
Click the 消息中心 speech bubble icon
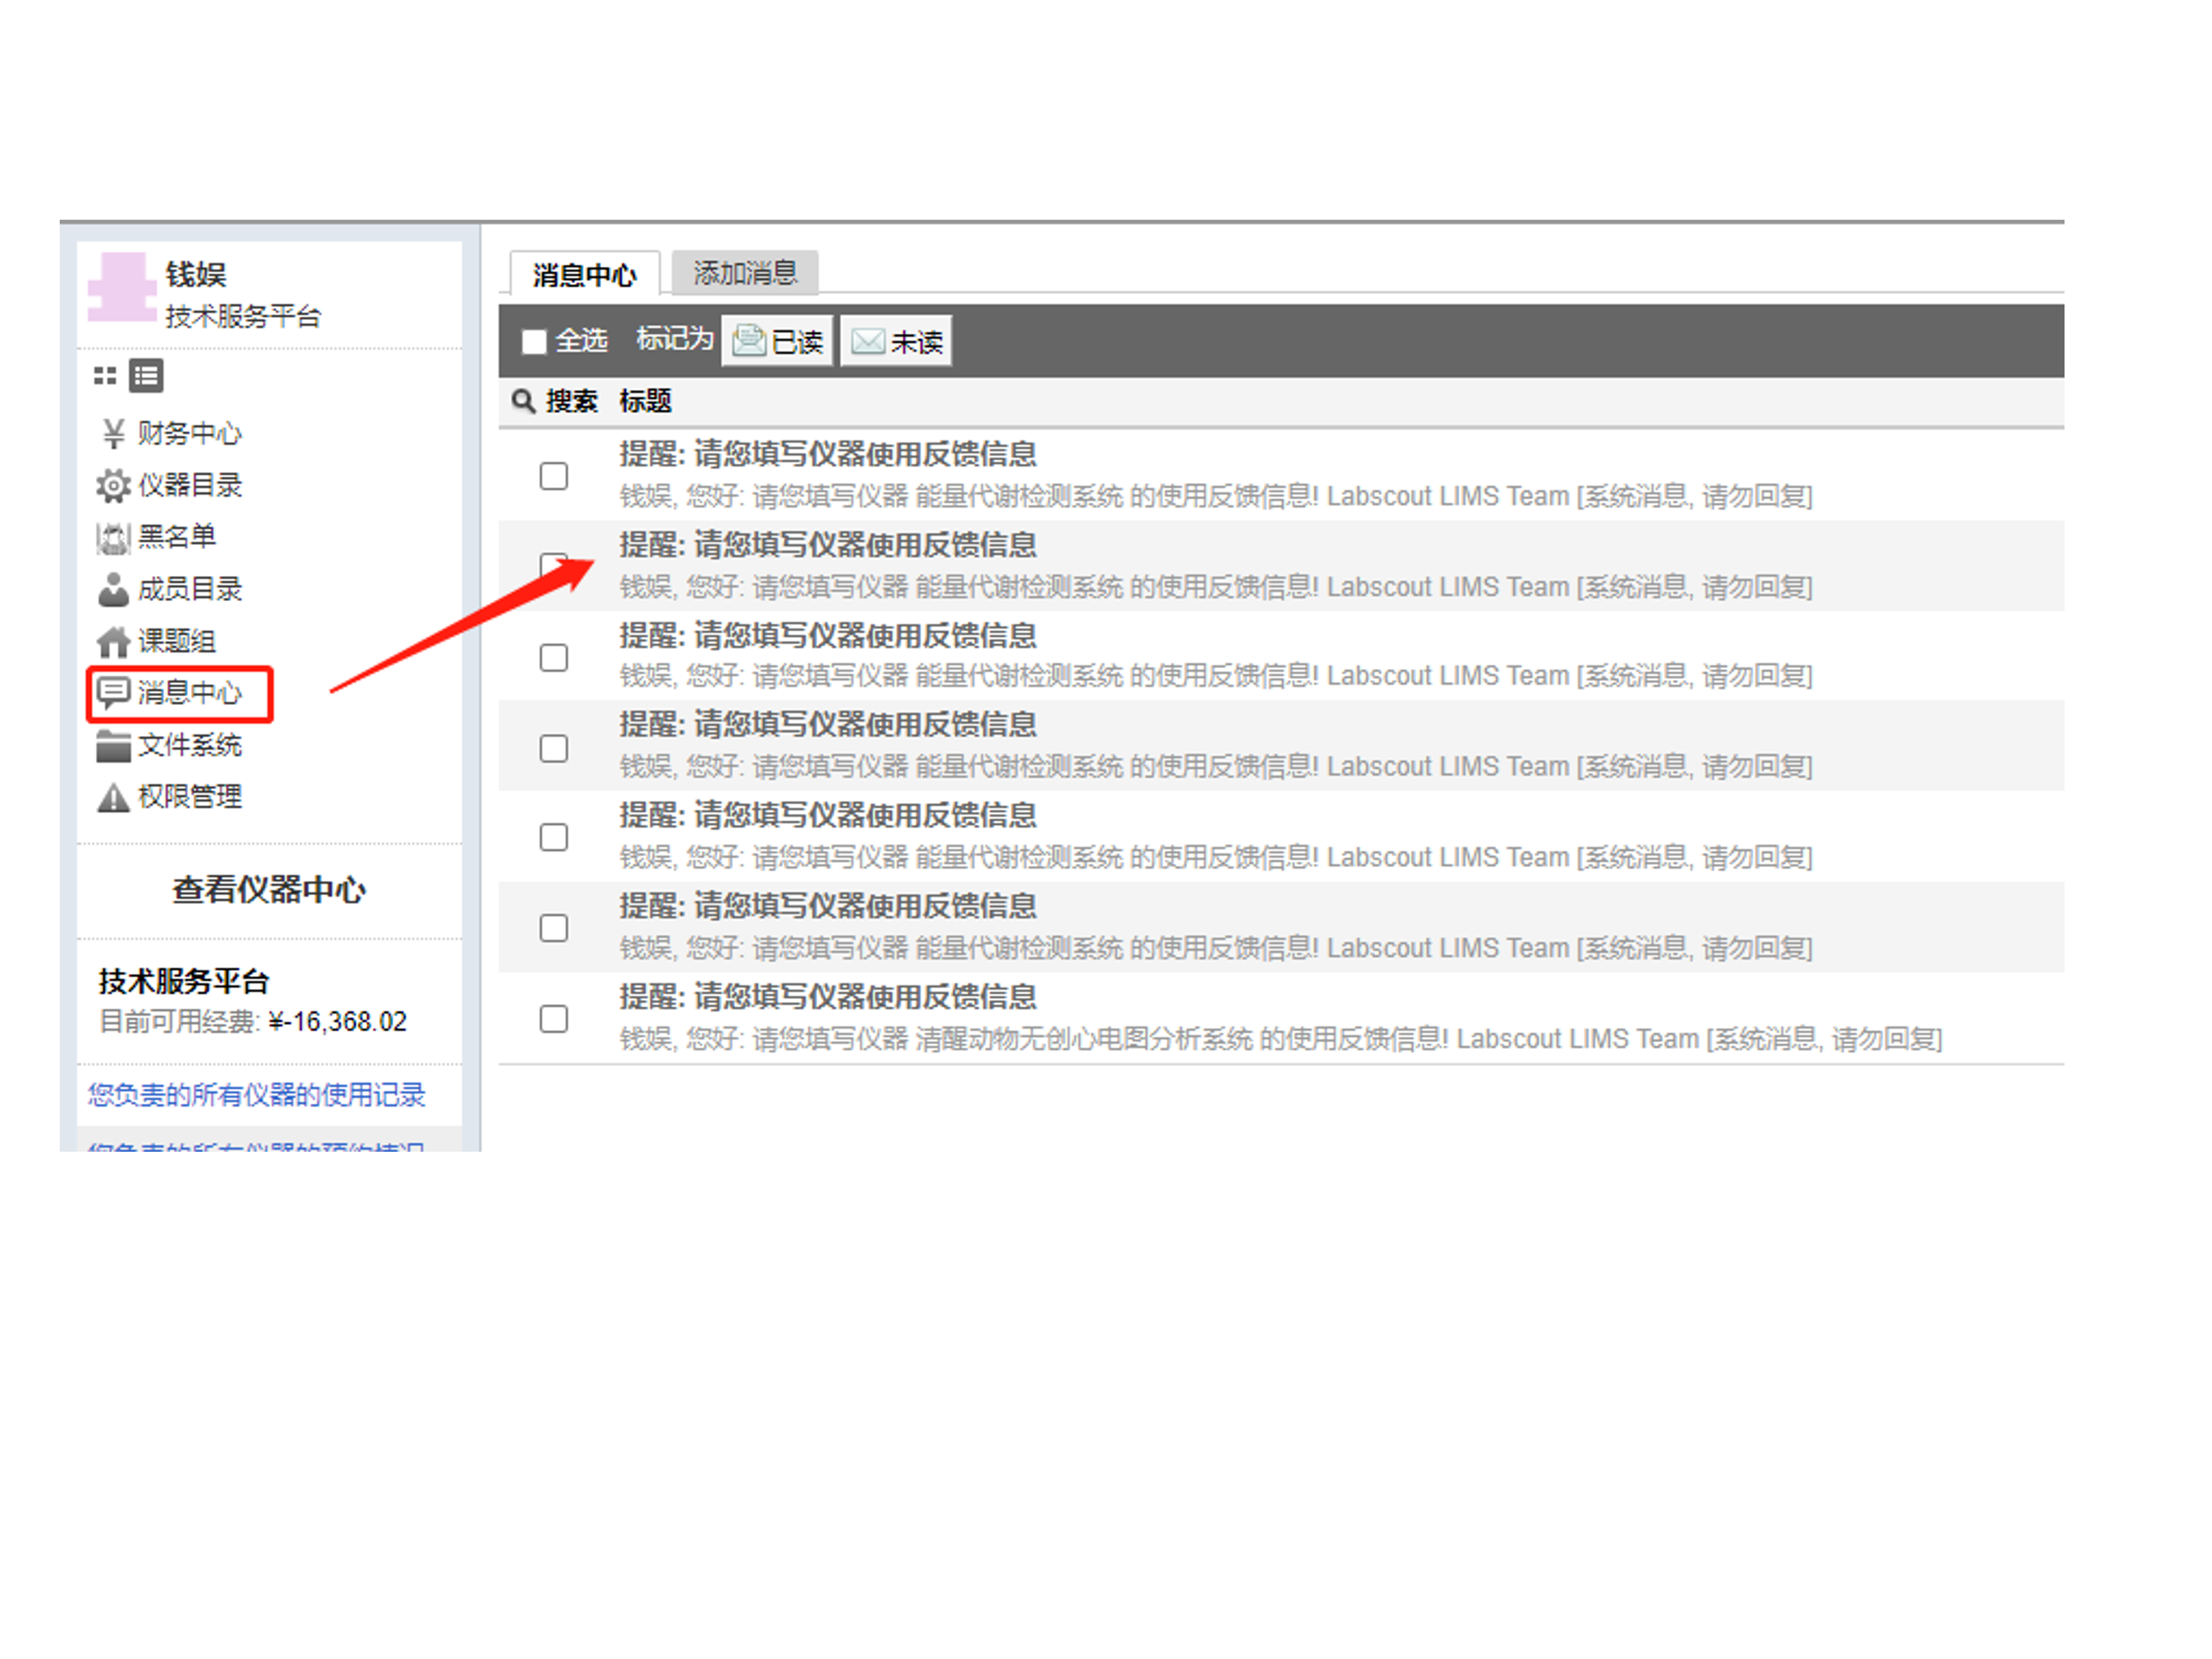click(113, 693)
